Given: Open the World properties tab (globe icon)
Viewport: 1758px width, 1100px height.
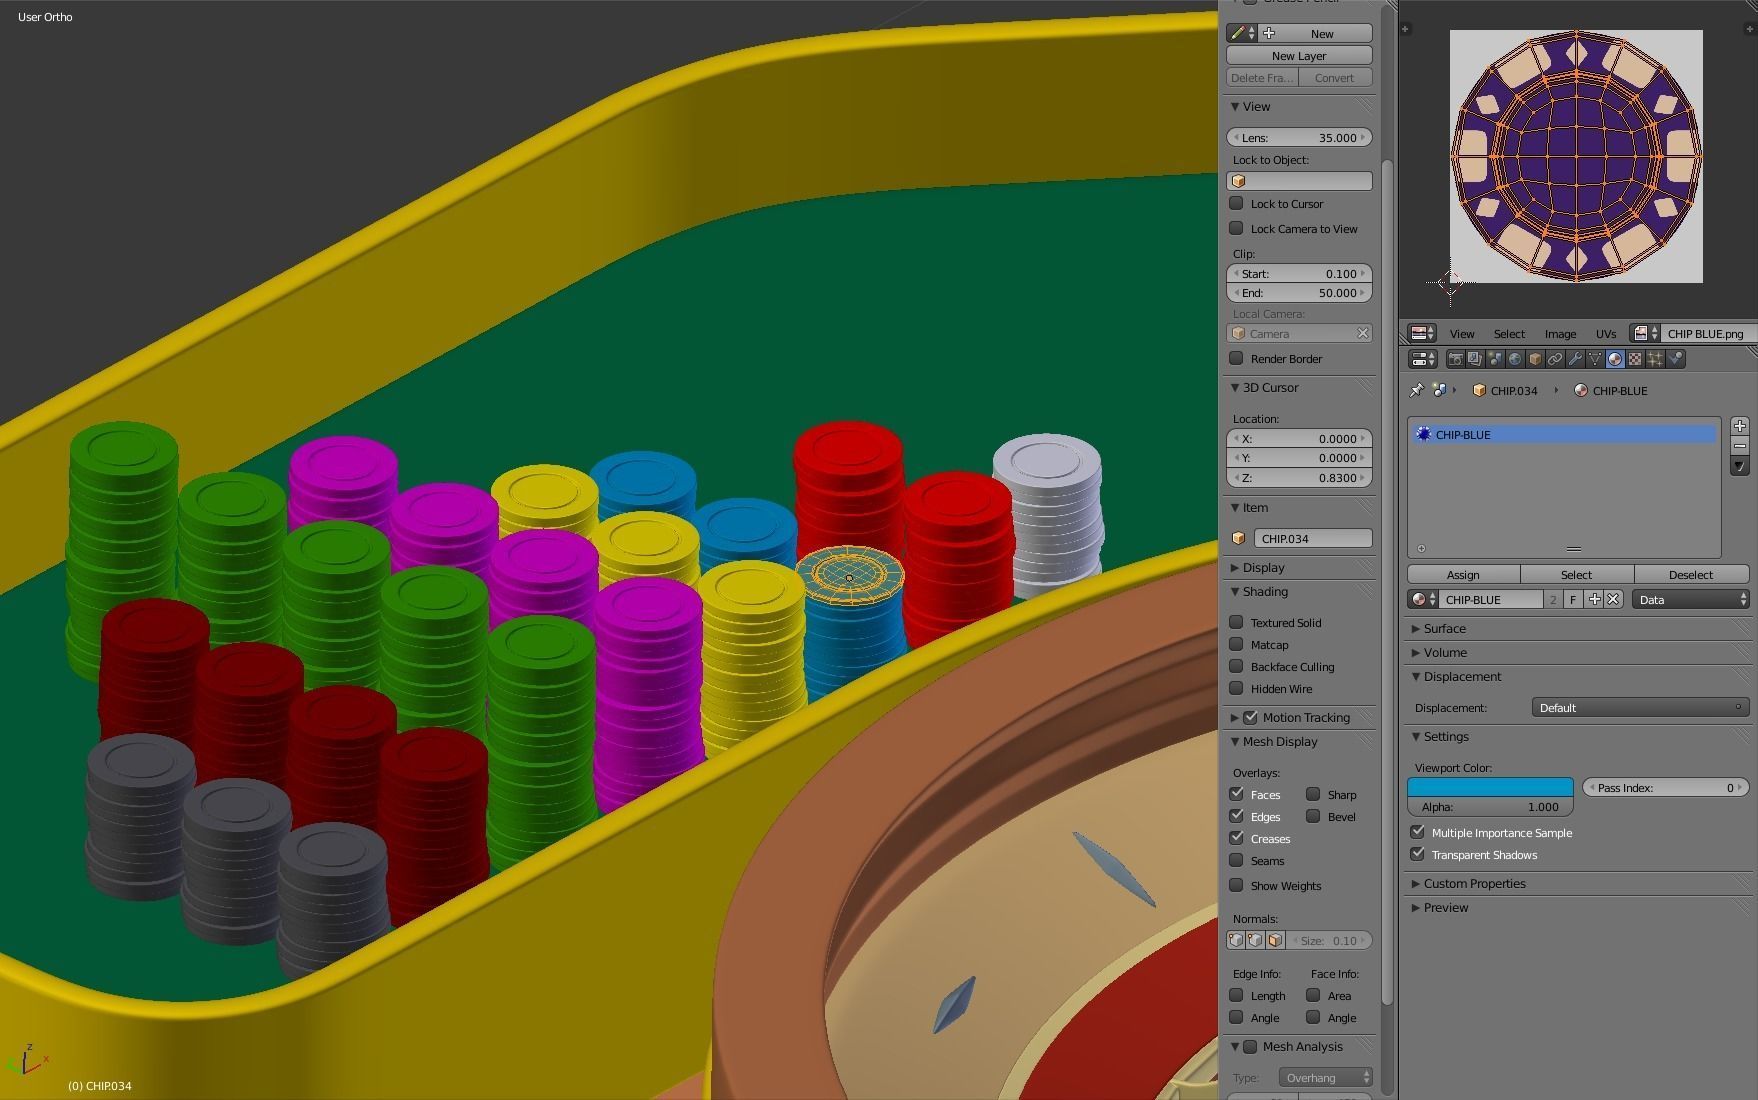Looking at the screenshot, I should [1515, 359].
